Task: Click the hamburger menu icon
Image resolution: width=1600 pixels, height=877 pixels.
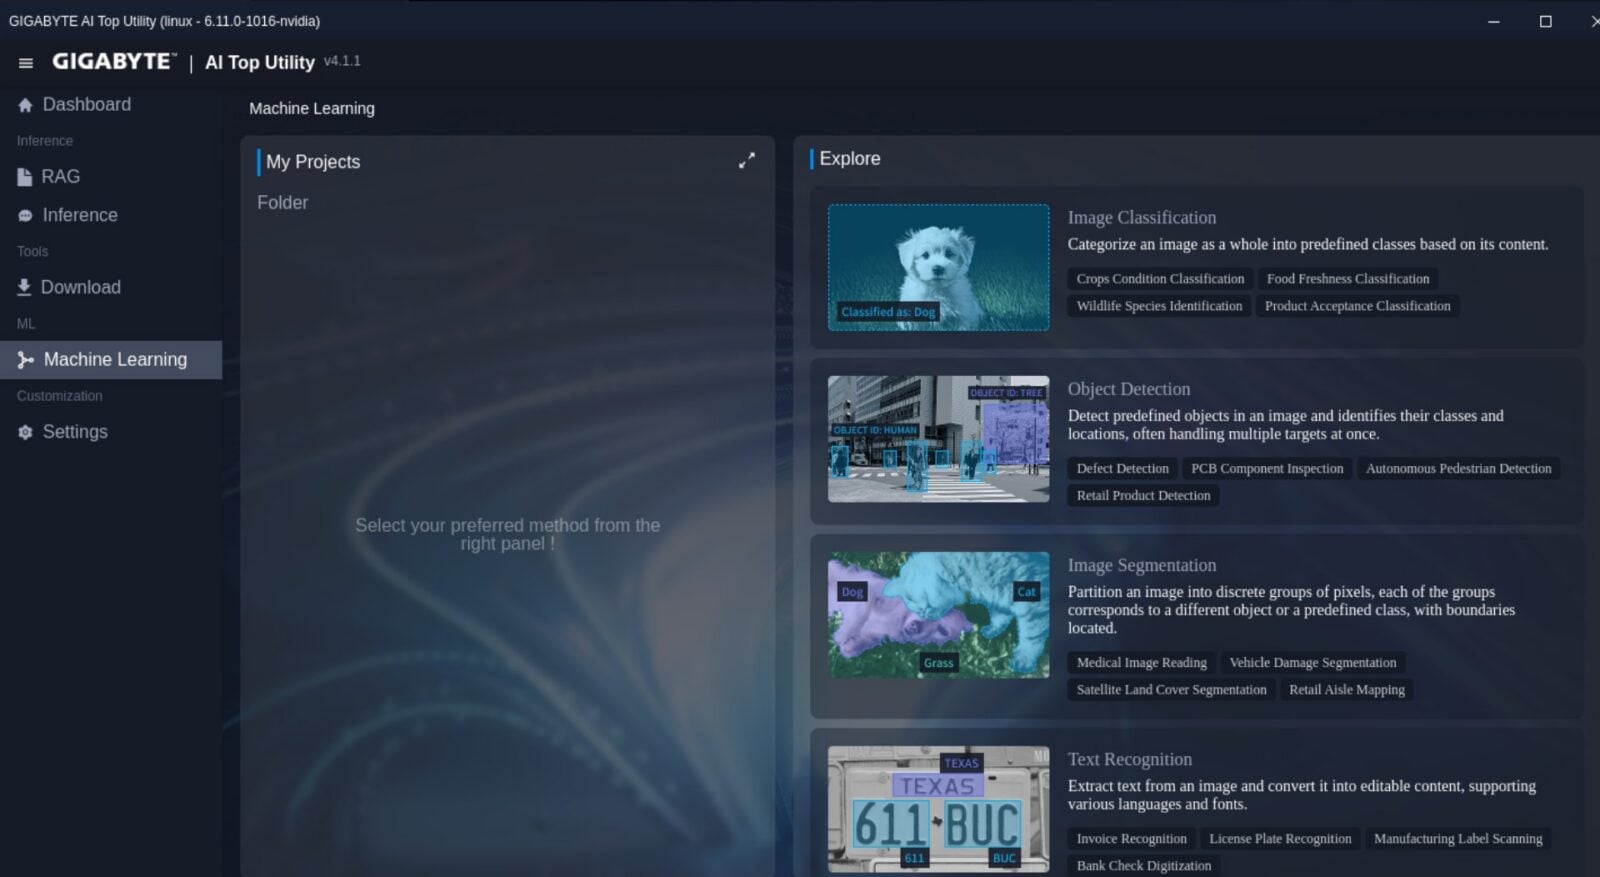Action: pyautogui.click(x=26, y=63)
